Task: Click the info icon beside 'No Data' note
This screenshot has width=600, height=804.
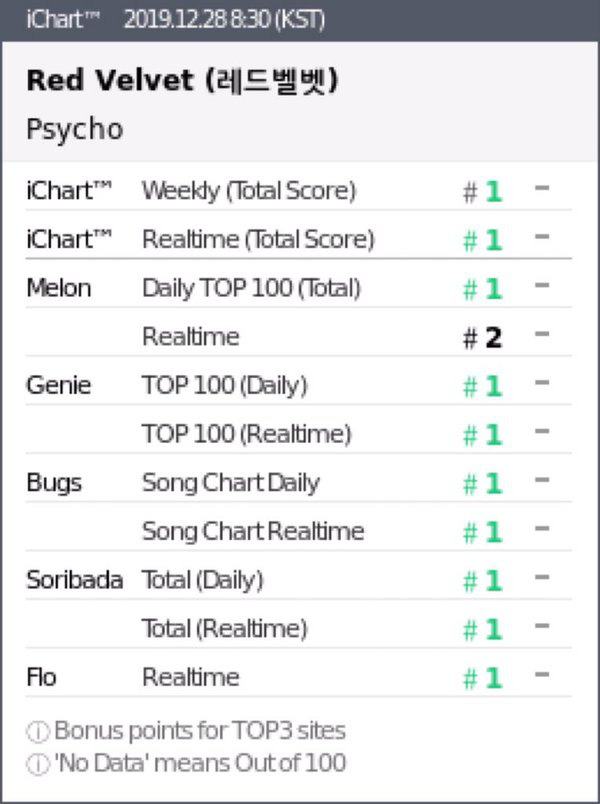Action: pos(37,764)
